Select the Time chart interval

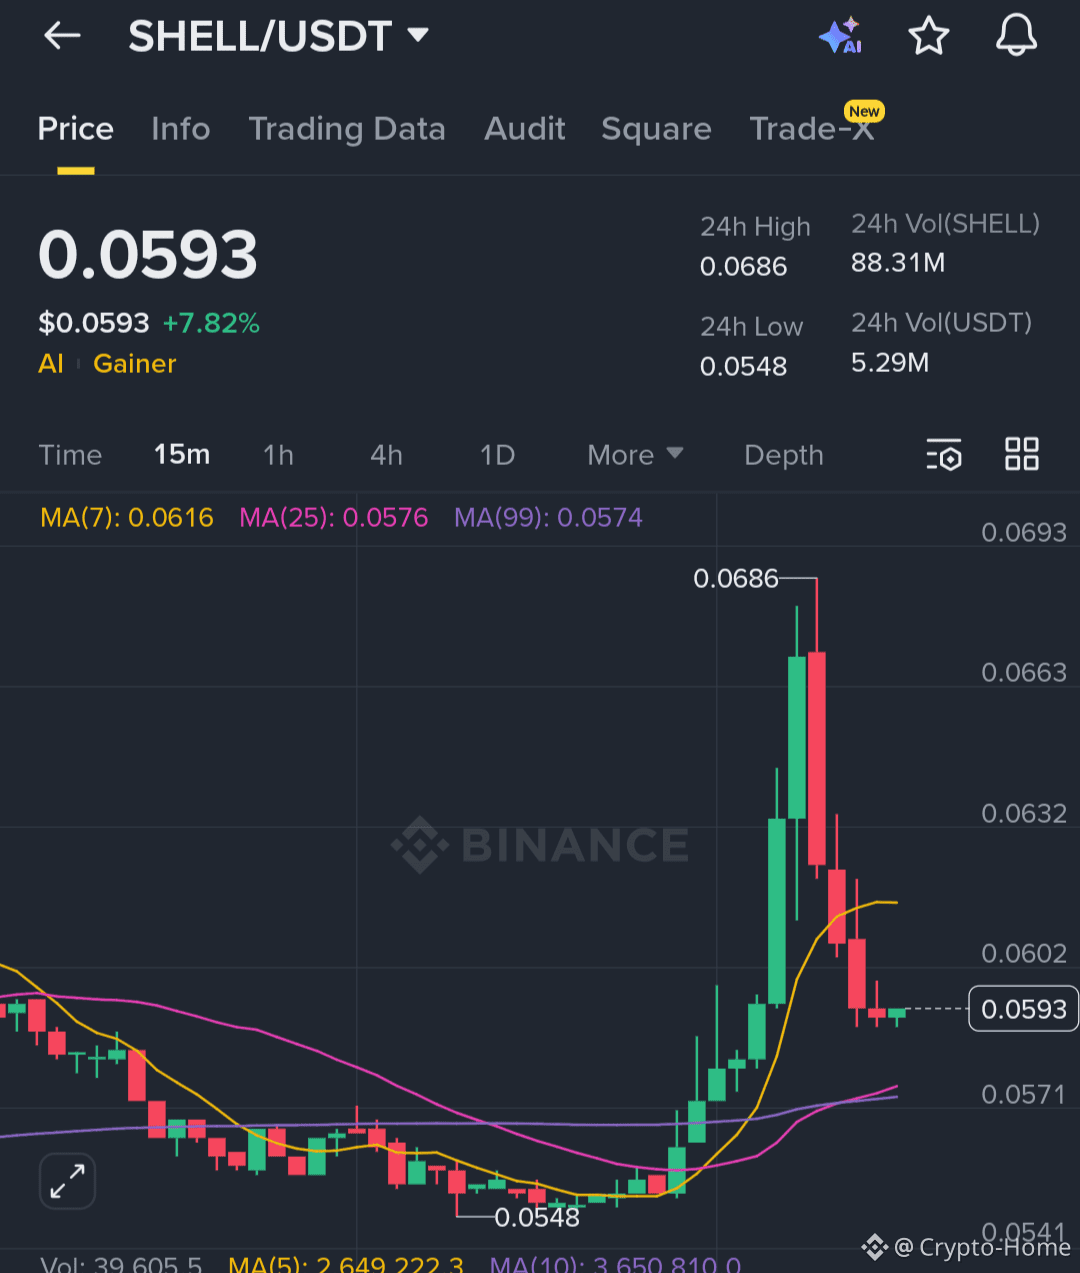(x=70, y=455)
